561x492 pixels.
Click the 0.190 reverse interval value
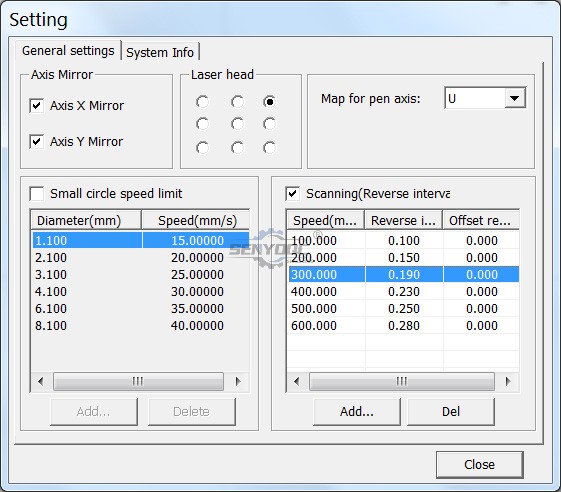point(404,274)
